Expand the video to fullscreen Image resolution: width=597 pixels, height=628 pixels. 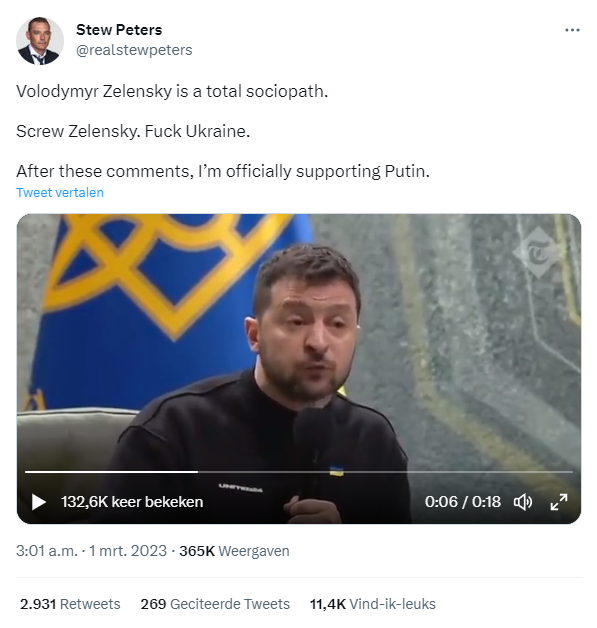(559, 502)
